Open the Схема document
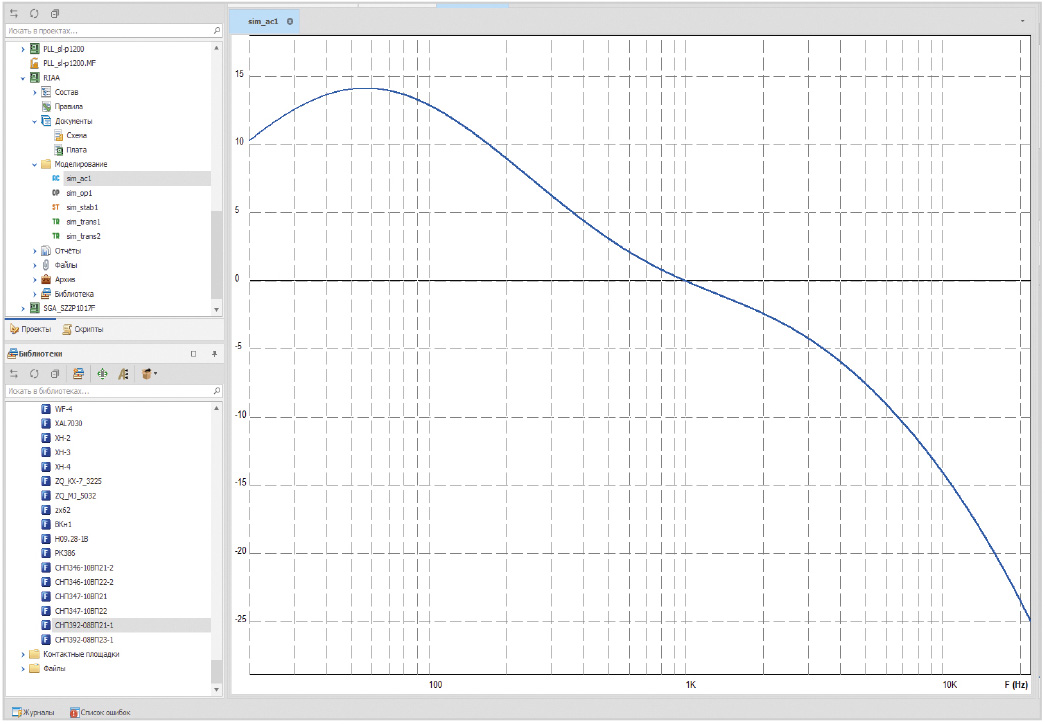 pyautogui.click(x=76, y=135)
